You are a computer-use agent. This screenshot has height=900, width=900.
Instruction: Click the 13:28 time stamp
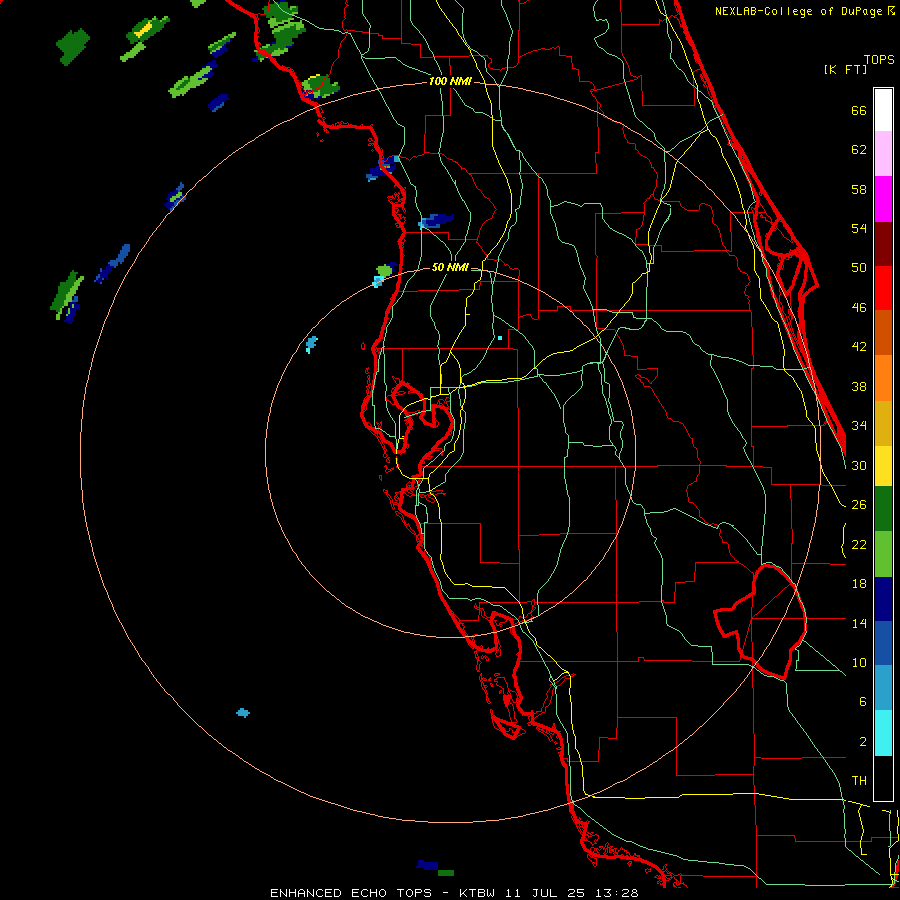tap(616, 893)
